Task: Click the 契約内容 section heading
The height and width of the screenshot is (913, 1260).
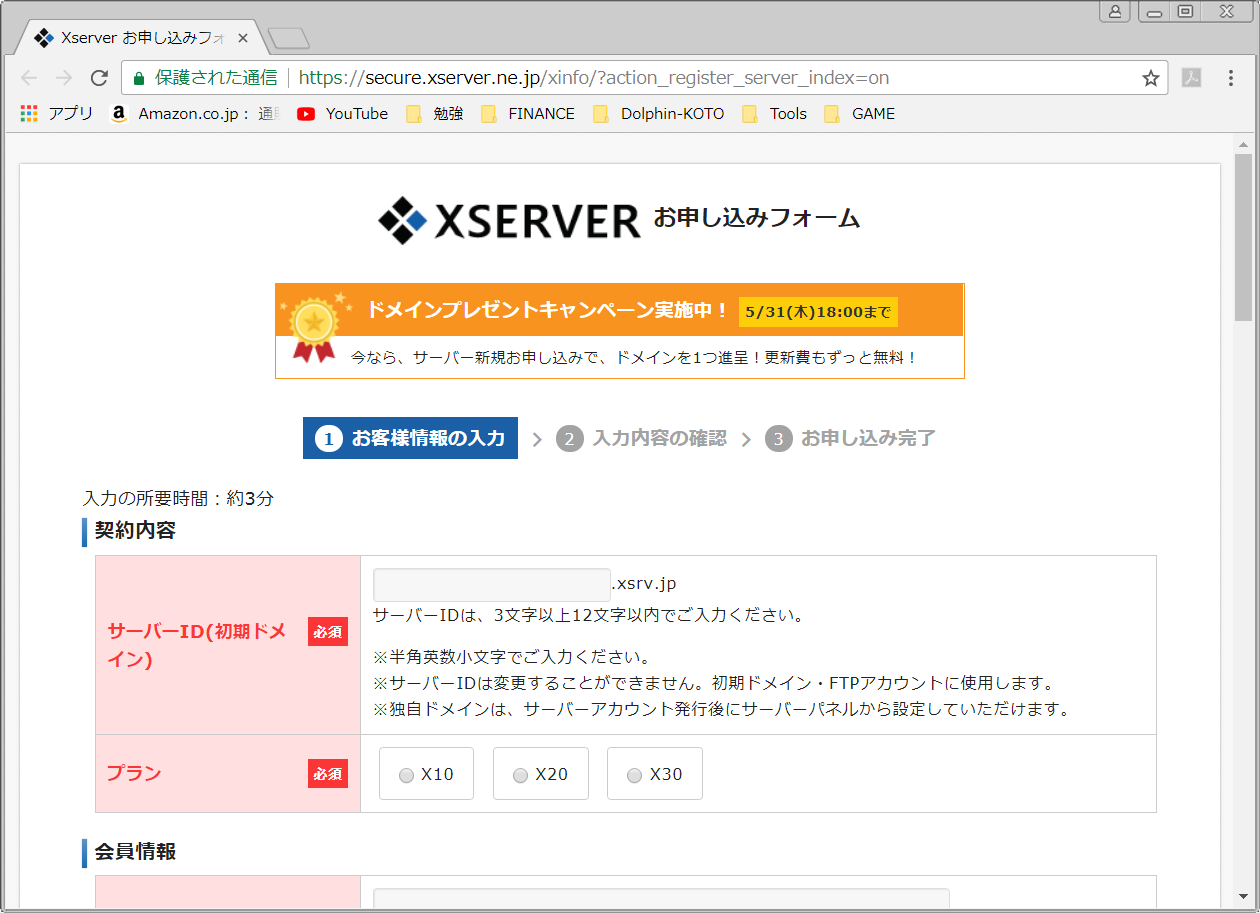Action: (135, 531)
